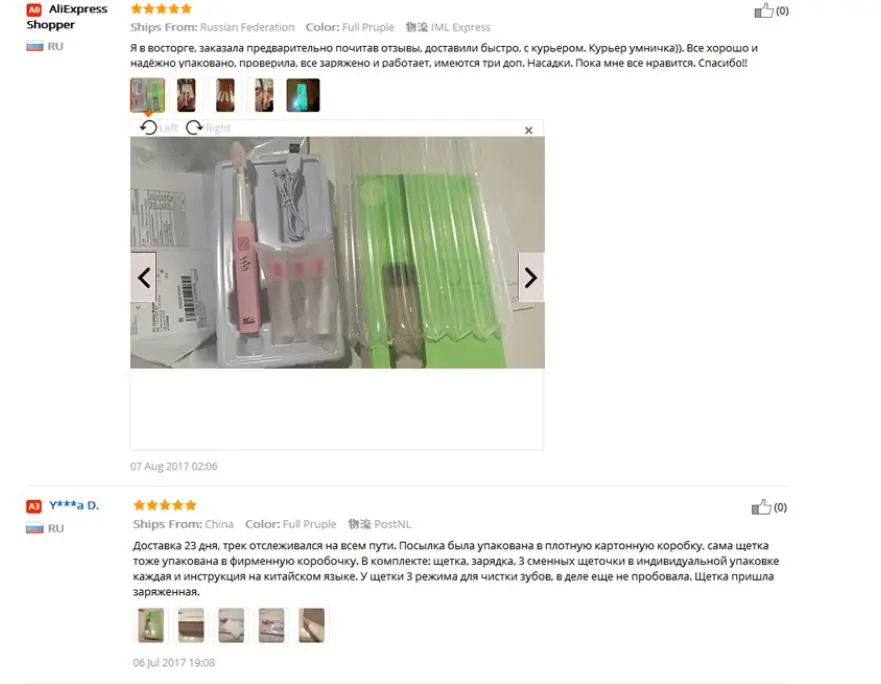This screenshot has width=881, height=684.
Task: Click the A0 buyer level badge
Action: coord(34,10)
